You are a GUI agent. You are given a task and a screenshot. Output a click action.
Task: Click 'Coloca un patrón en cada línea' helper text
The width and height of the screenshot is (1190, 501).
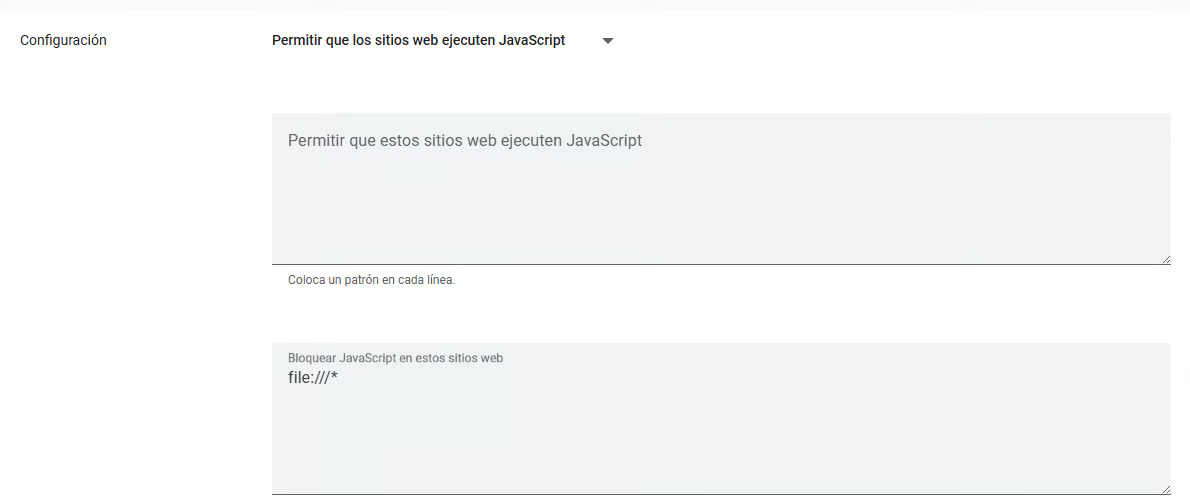coord(371,280)
